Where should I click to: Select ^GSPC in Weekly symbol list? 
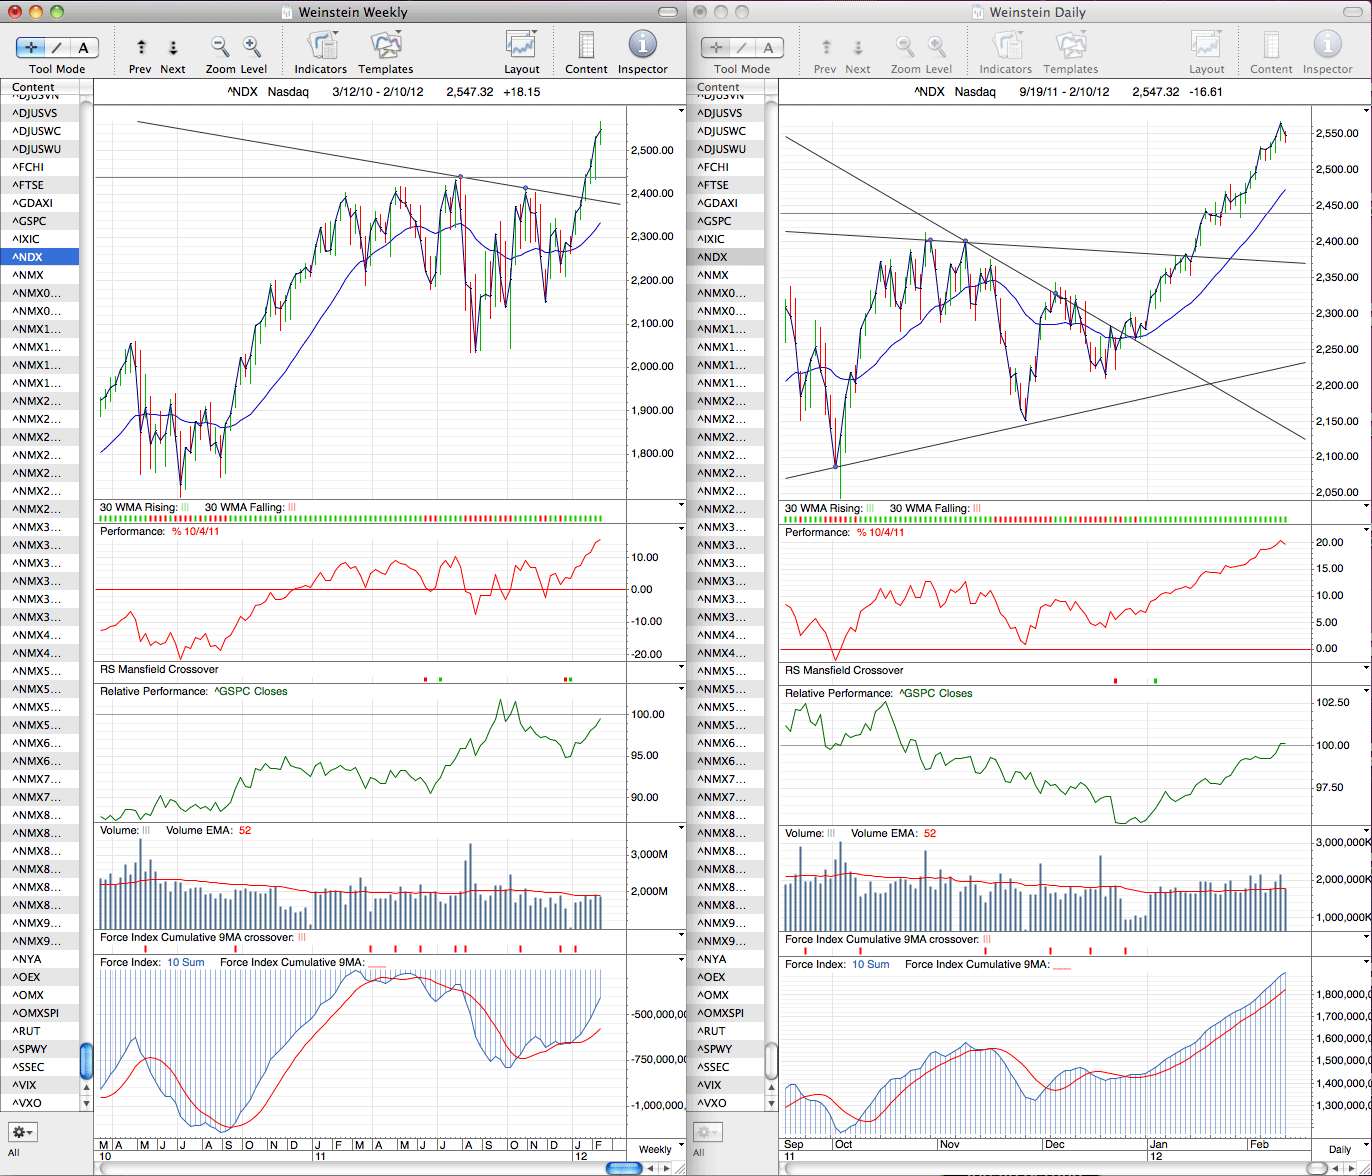[40, 221]
